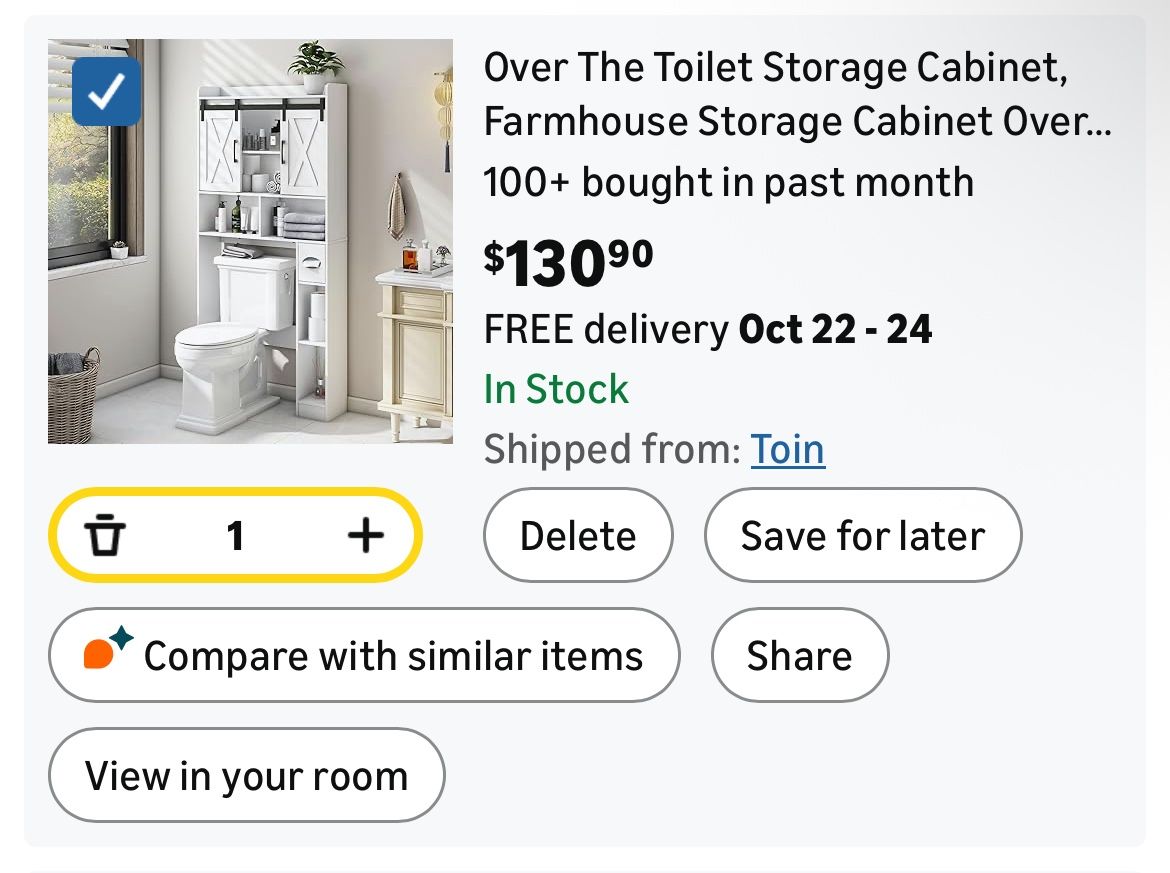Image resolution: width=1170 pixels, height=873 pixels.
Task: Click the Share button
Action: [x=799, y=655]
